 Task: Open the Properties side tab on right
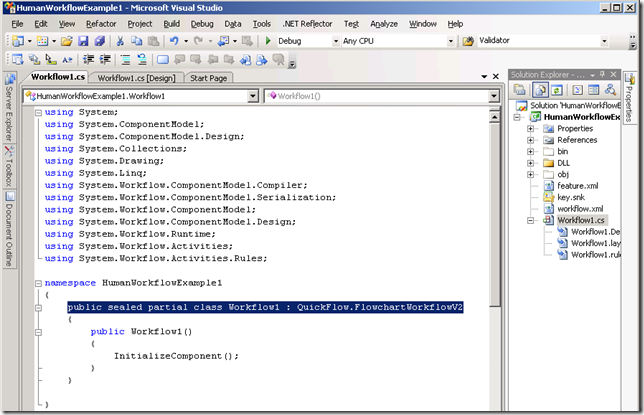click(629, 97)
